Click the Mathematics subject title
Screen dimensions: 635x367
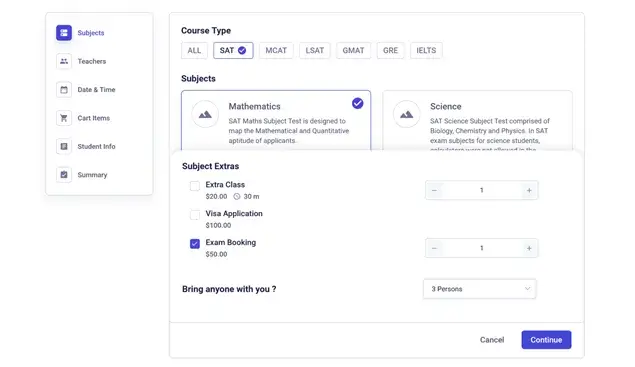(254, 107)
